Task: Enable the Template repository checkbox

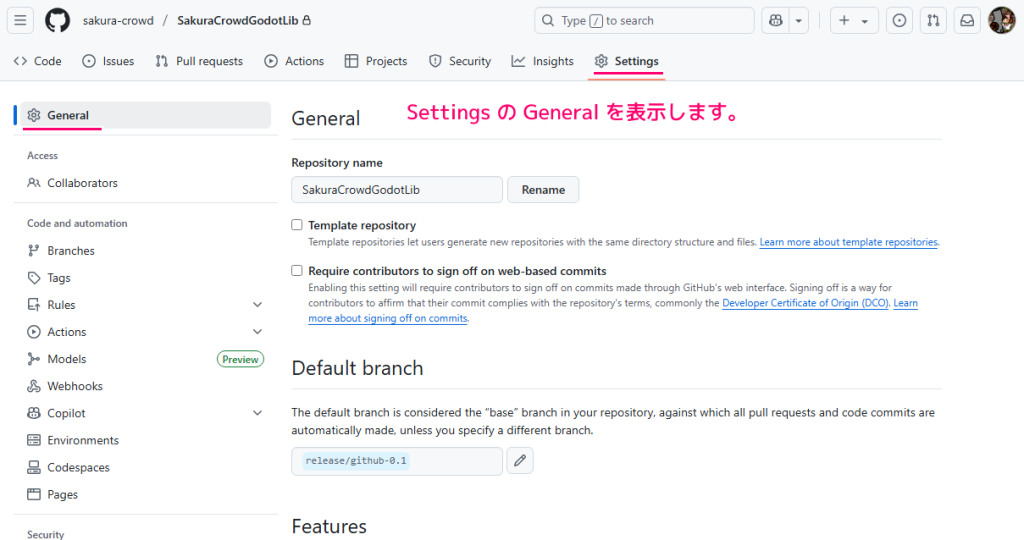Action: [297, 225]
